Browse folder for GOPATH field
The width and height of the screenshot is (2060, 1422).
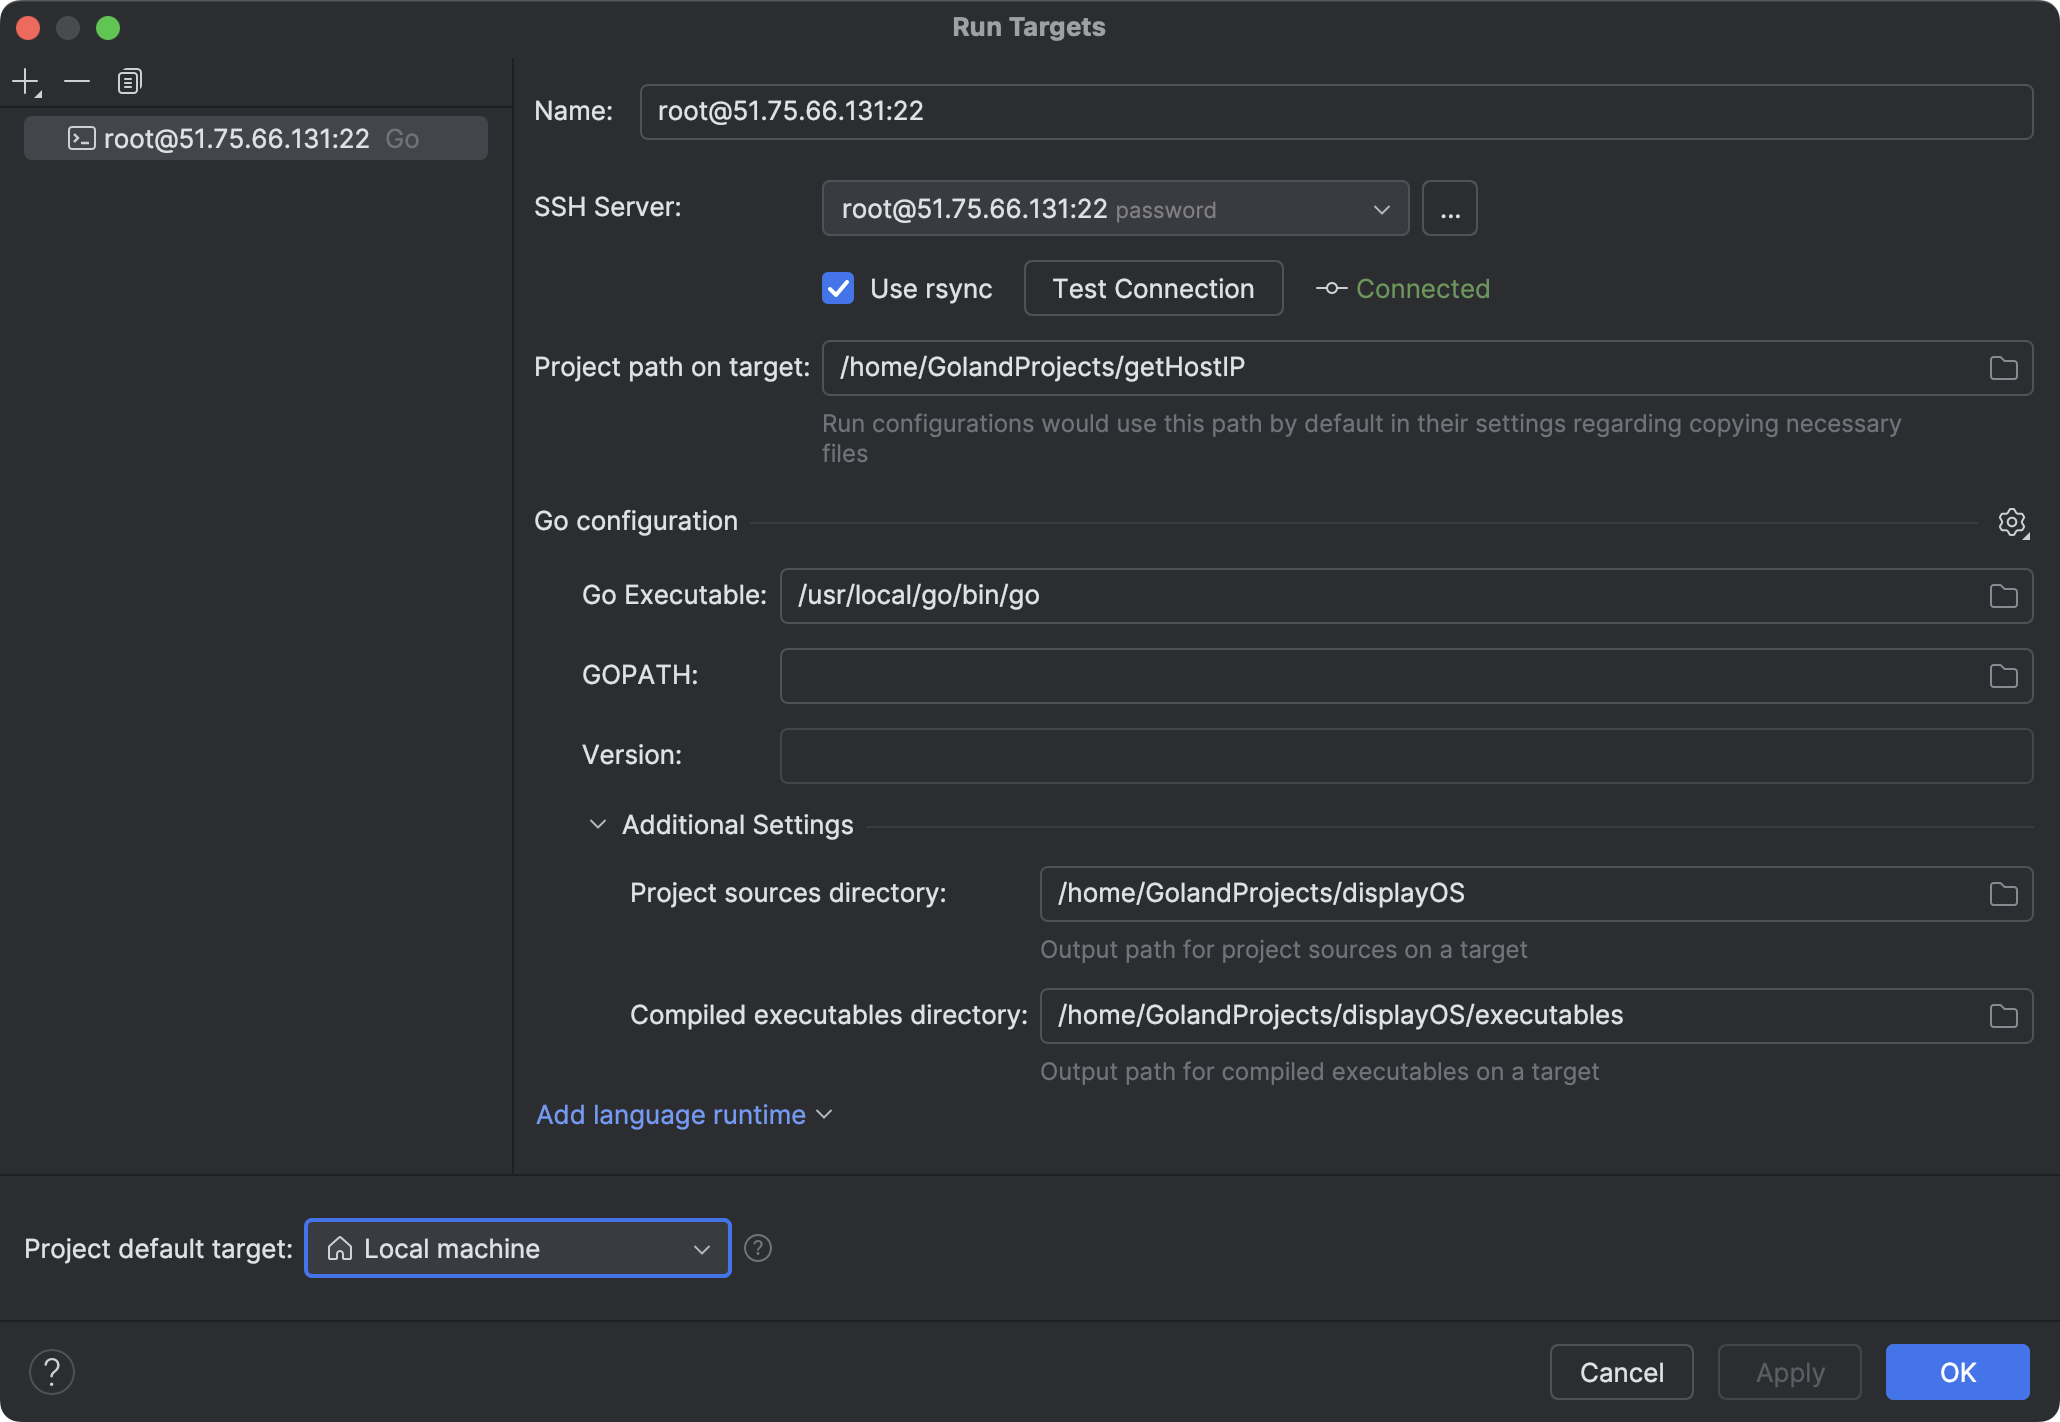tap(2003, 676)
